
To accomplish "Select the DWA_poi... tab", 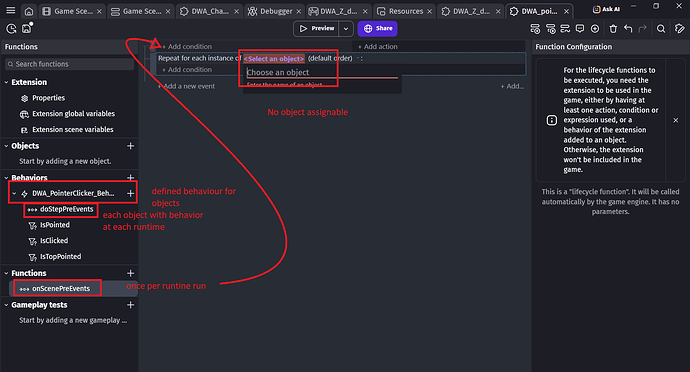I will [x=540, y=11].
